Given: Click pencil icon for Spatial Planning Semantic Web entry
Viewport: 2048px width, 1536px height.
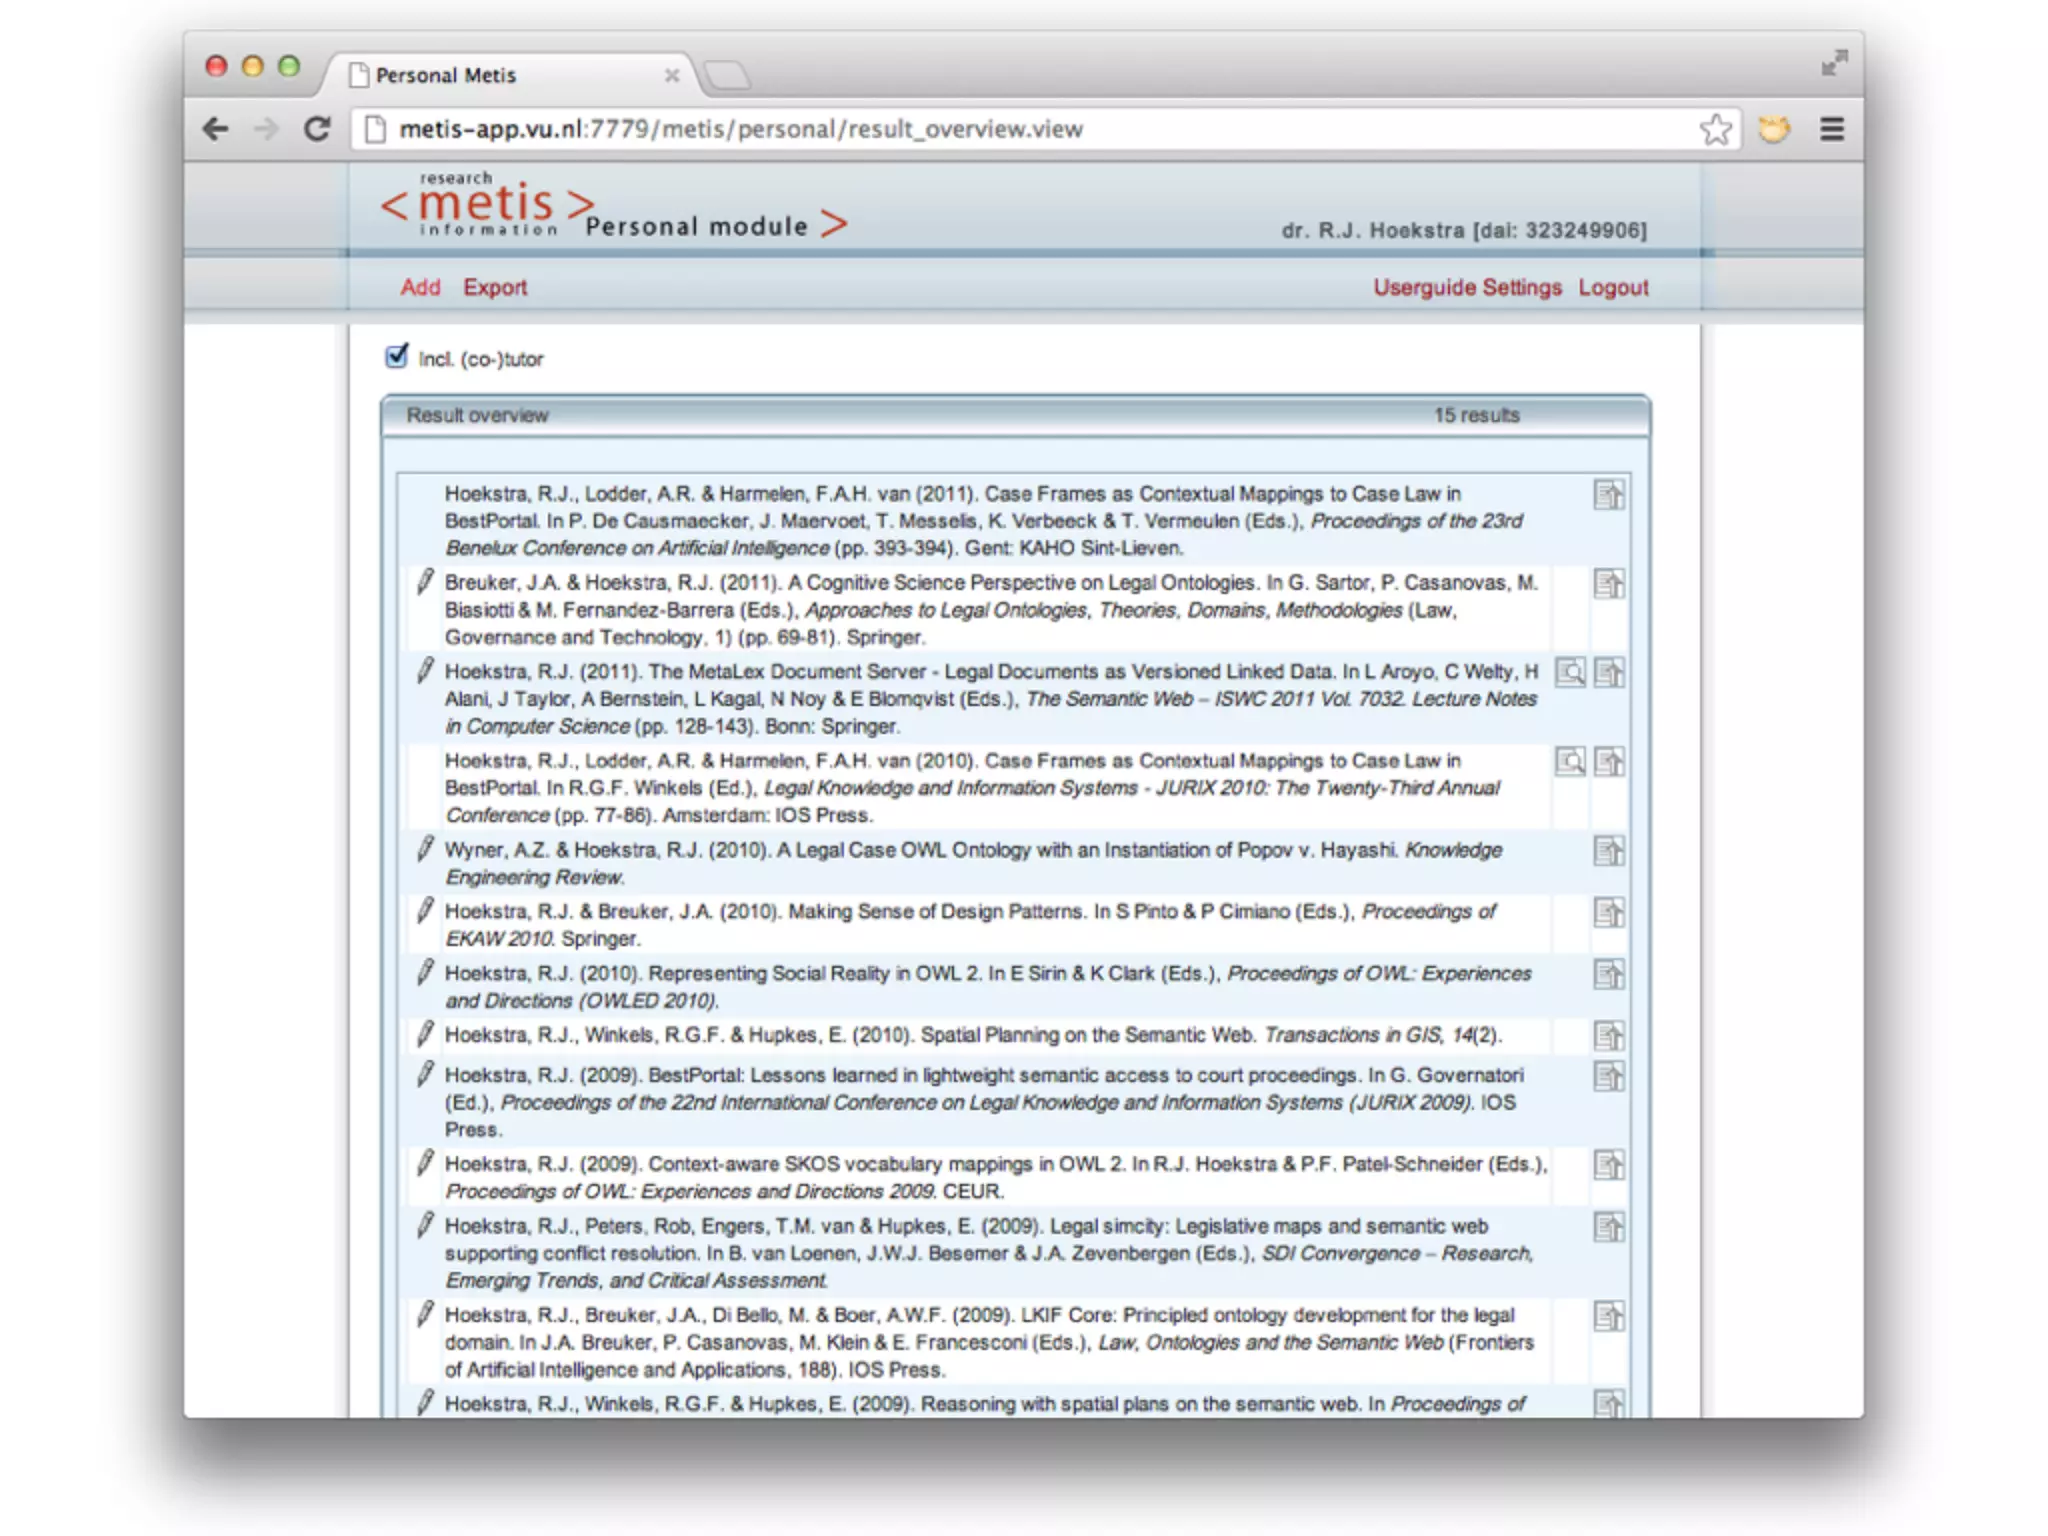Looking at the screenshot, I should point(425,1034).
